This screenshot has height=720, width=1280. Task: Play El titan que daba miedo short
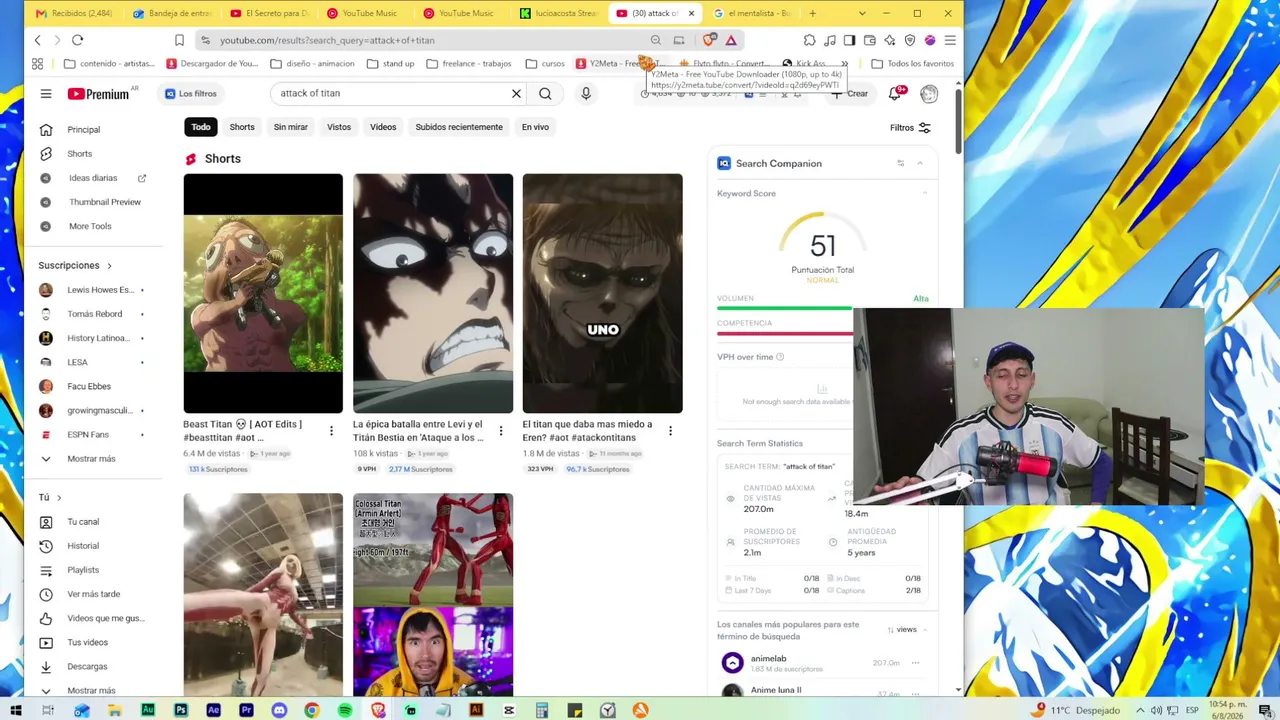click(602, 293)
